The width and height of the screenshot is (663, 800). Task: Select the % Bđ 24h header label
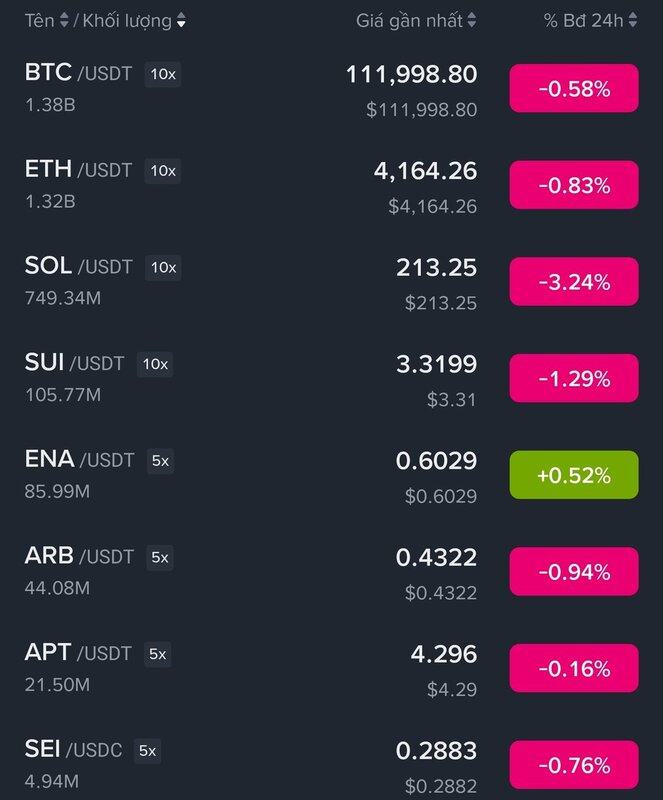coord(583,20)
